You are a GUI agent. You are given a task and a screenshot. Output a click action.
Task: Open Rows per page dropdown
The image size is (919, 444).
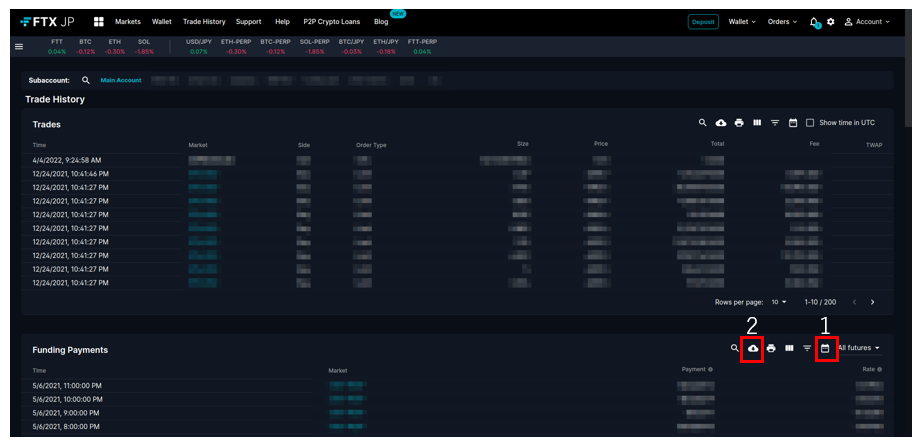(779, 302)
